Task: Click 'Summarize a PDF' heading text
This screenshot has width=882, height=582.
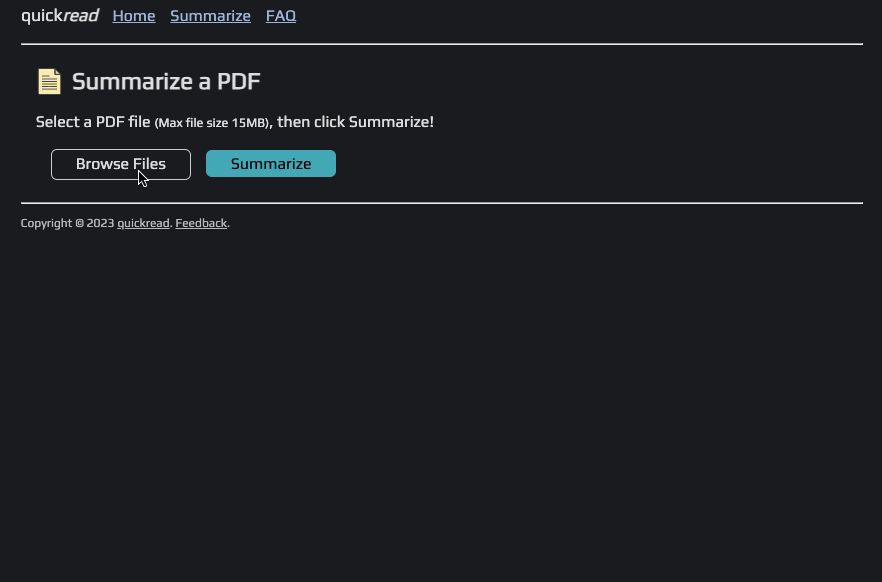Action: (166, 81)
